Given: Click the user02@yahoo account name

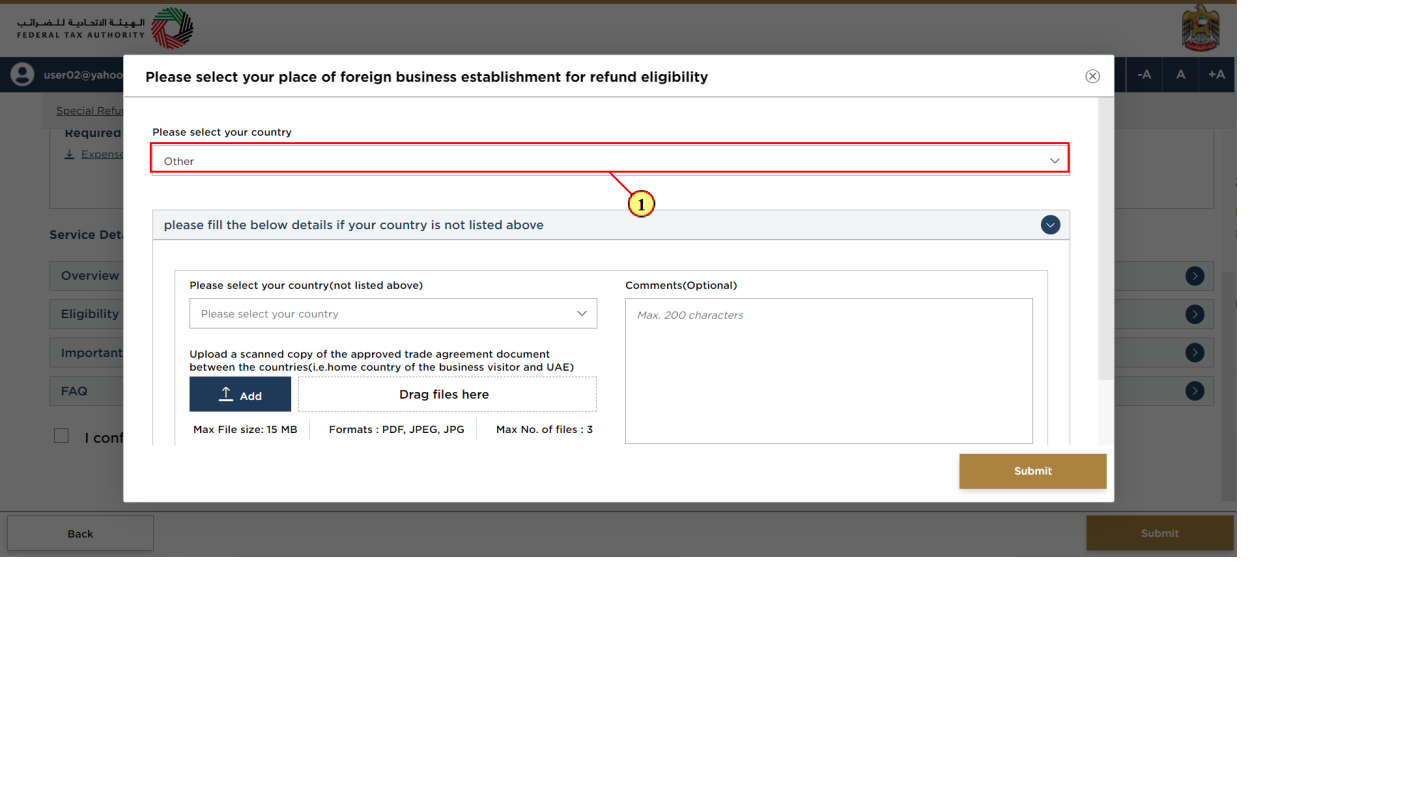Looking at the screenshot, I should pyautogui.click(x=83, y=75).
